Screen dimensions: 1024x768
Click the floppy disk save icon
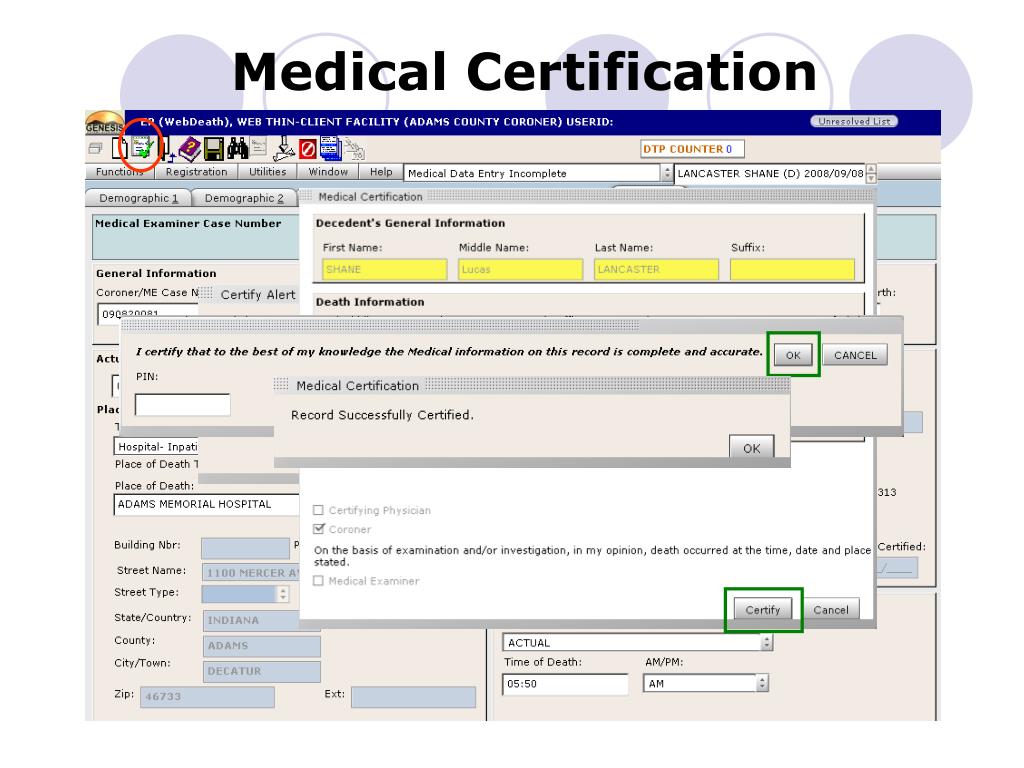(x=214, y=150)
